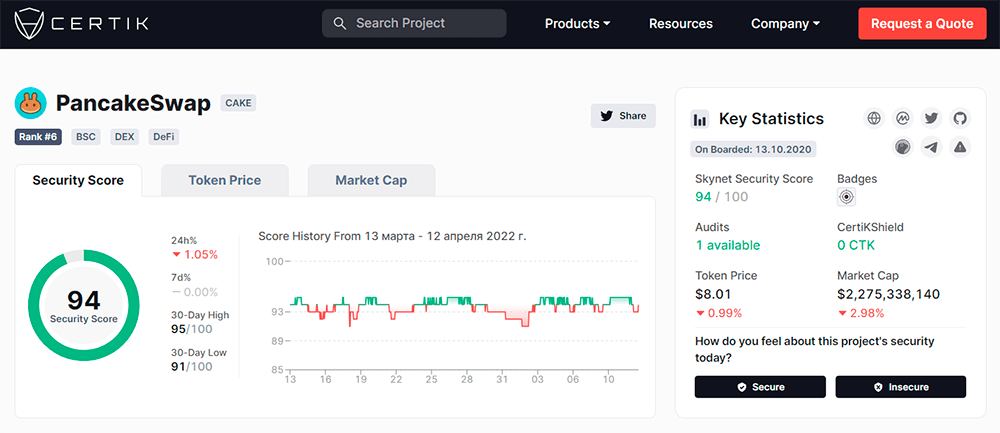
Task: Expand the Products dropdown menu
Action: [x=577, y=24]
